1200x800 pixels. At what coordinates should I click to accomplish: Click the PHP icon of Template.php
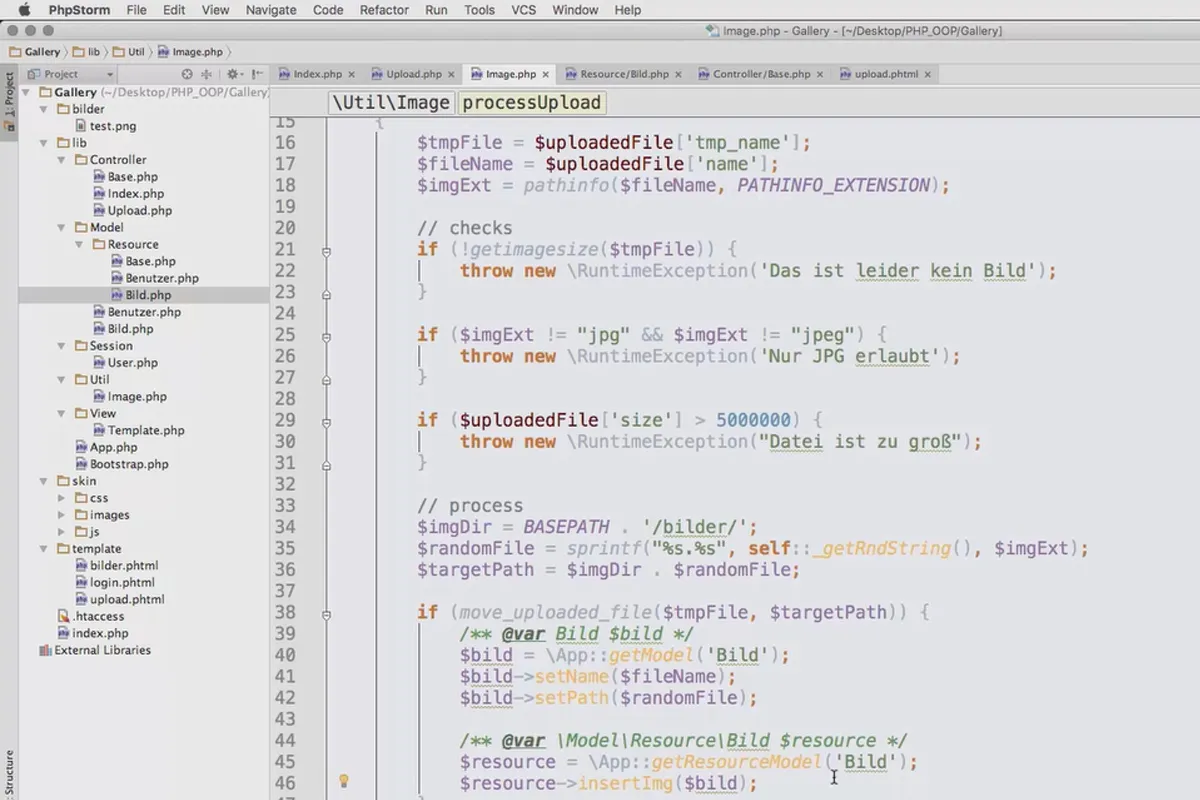99,430
